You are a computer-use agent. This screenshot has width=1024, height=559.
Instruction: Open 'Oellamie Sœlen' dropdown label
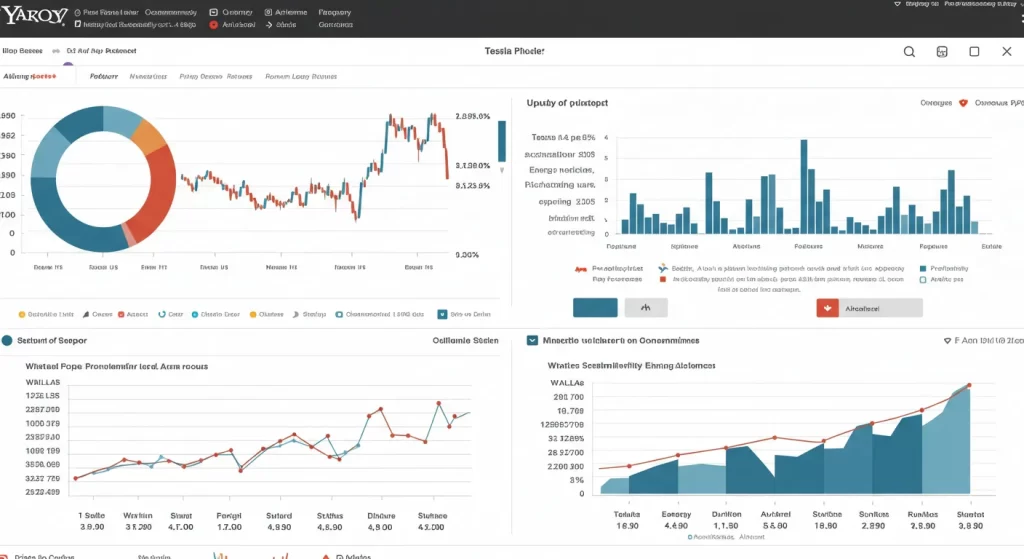coord(465,340)
